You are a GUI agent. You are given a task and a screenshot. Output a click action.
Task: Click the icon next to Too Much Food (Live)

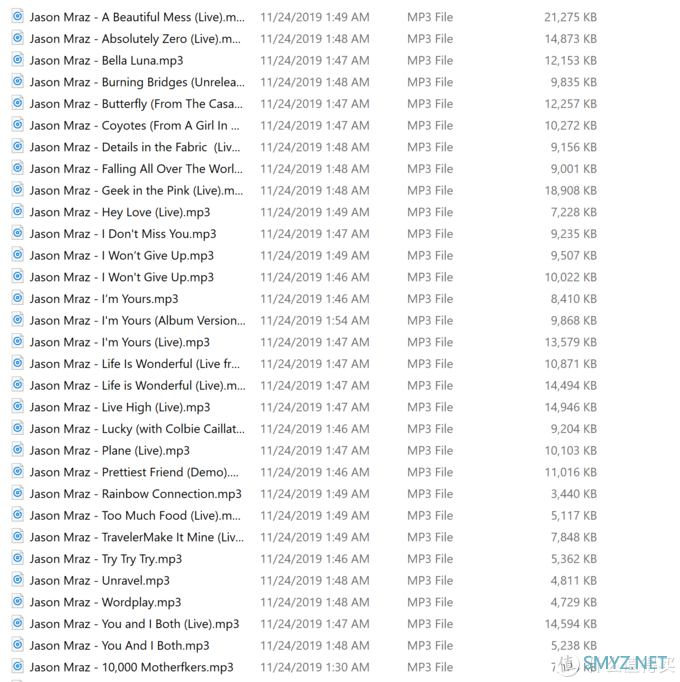coord(17,515)
